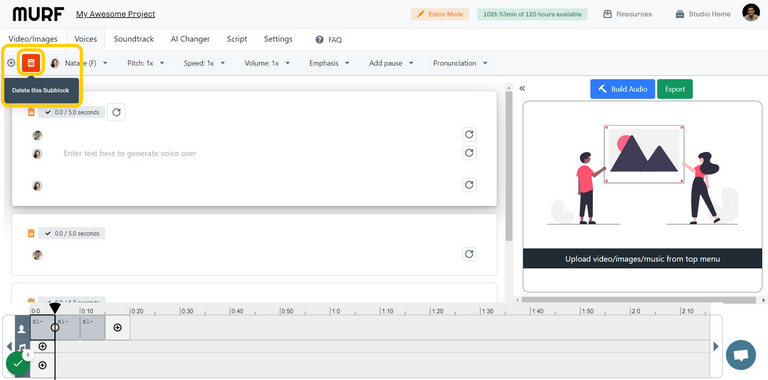Click the 'Upload video/images/music from top menu' banner
Image resolution: width=768 pixels, height=380 pixels.
tap(643, 259)
